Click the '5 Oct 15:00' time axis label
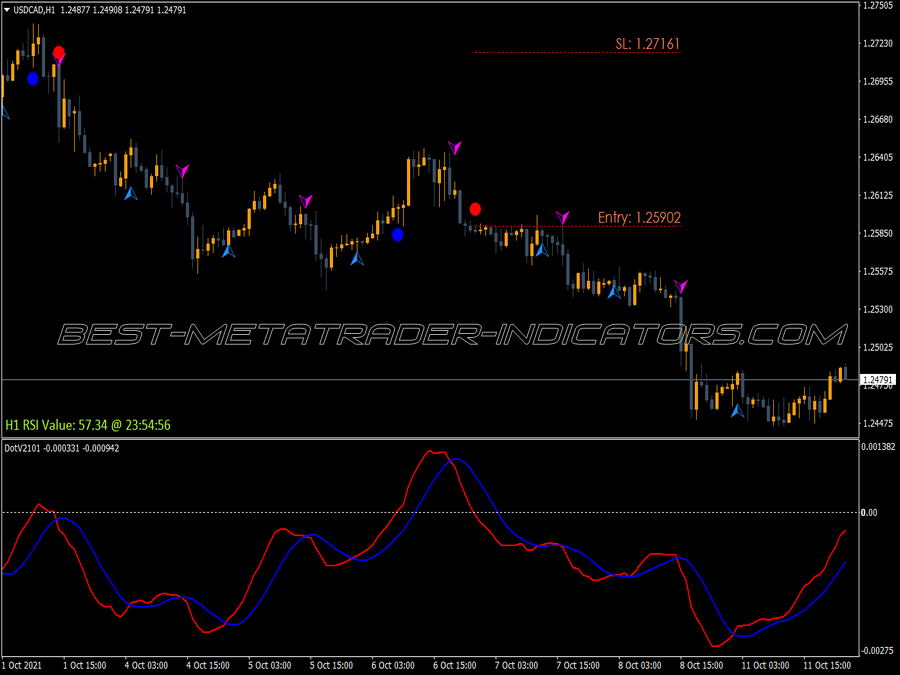900x675 pixels. [332, 666]
